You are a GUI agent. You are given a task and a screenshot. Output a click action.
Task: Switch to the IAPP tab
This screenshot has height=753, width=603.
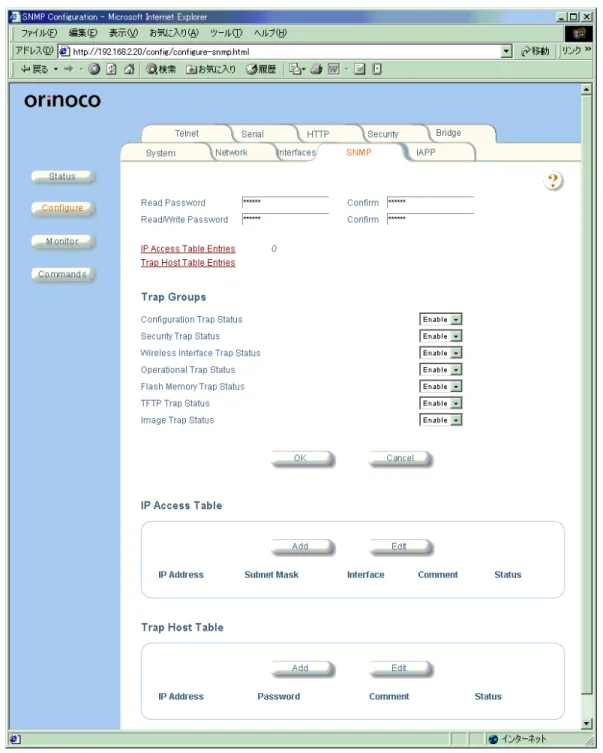coord(425,152)
